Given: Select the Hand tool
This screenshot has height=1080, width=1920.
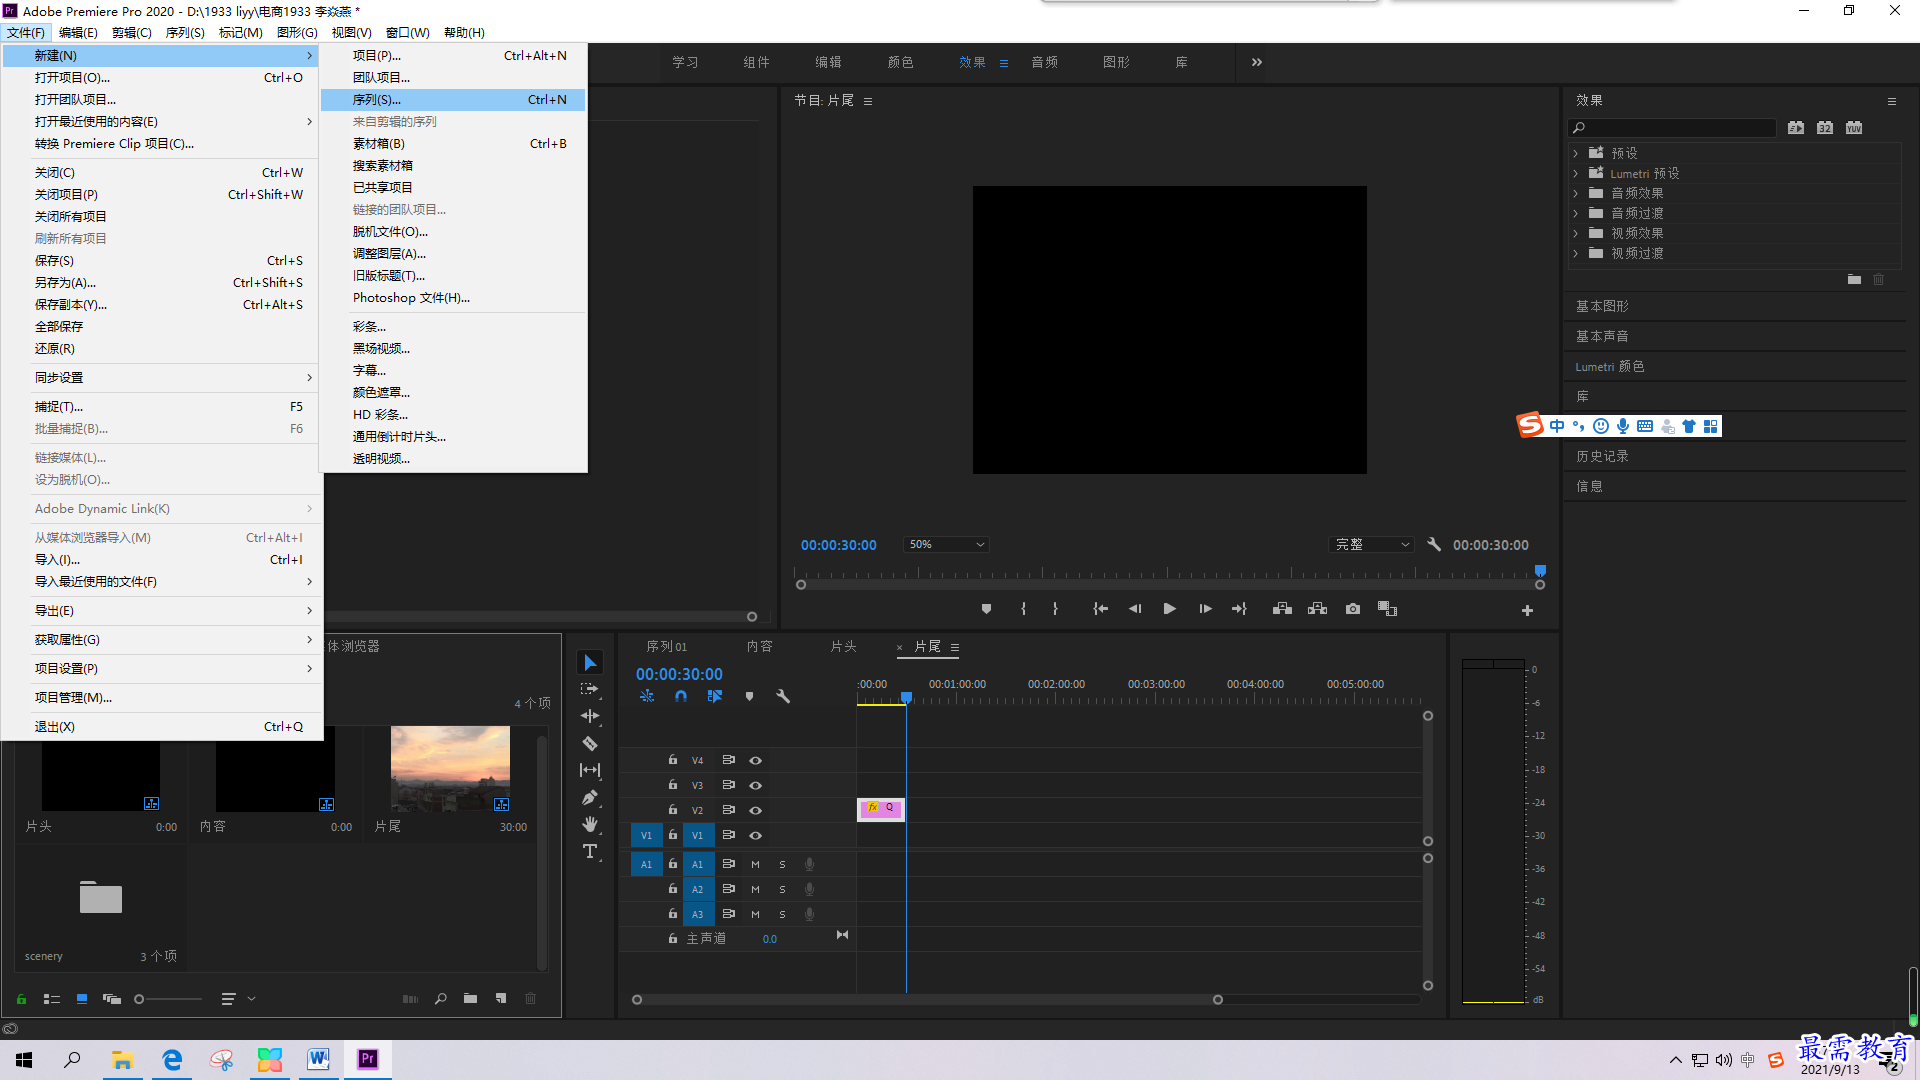Looking at the screenshot, I should pos(590,824).
